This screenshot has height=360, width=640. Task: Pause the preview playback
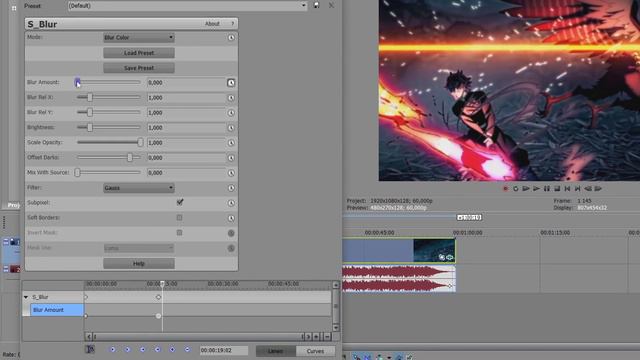[x=547, y=189]
